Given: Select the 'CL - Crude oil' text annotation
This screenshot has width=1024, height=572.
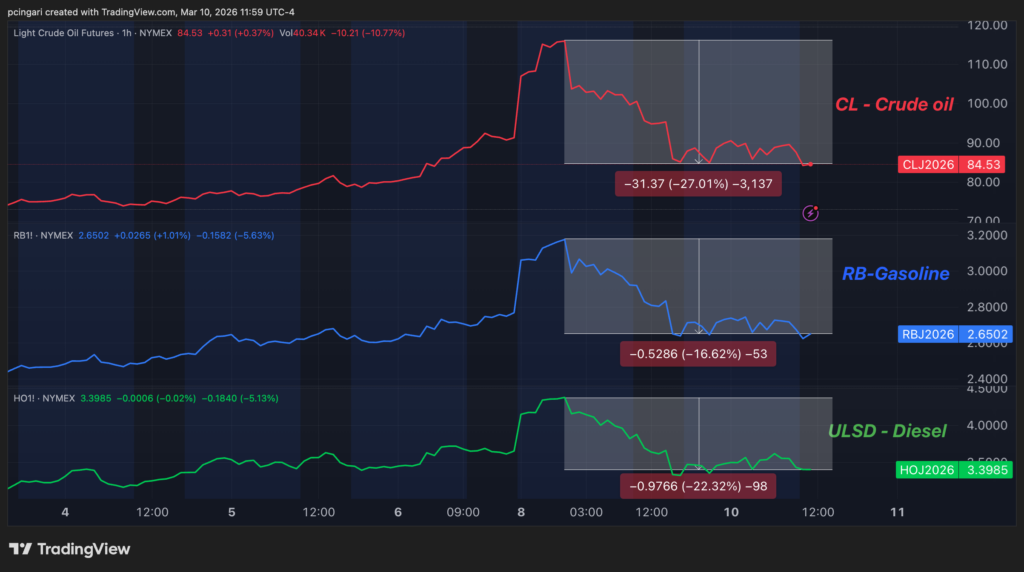Looking at the screenshot, I should (x=894, y=105).
